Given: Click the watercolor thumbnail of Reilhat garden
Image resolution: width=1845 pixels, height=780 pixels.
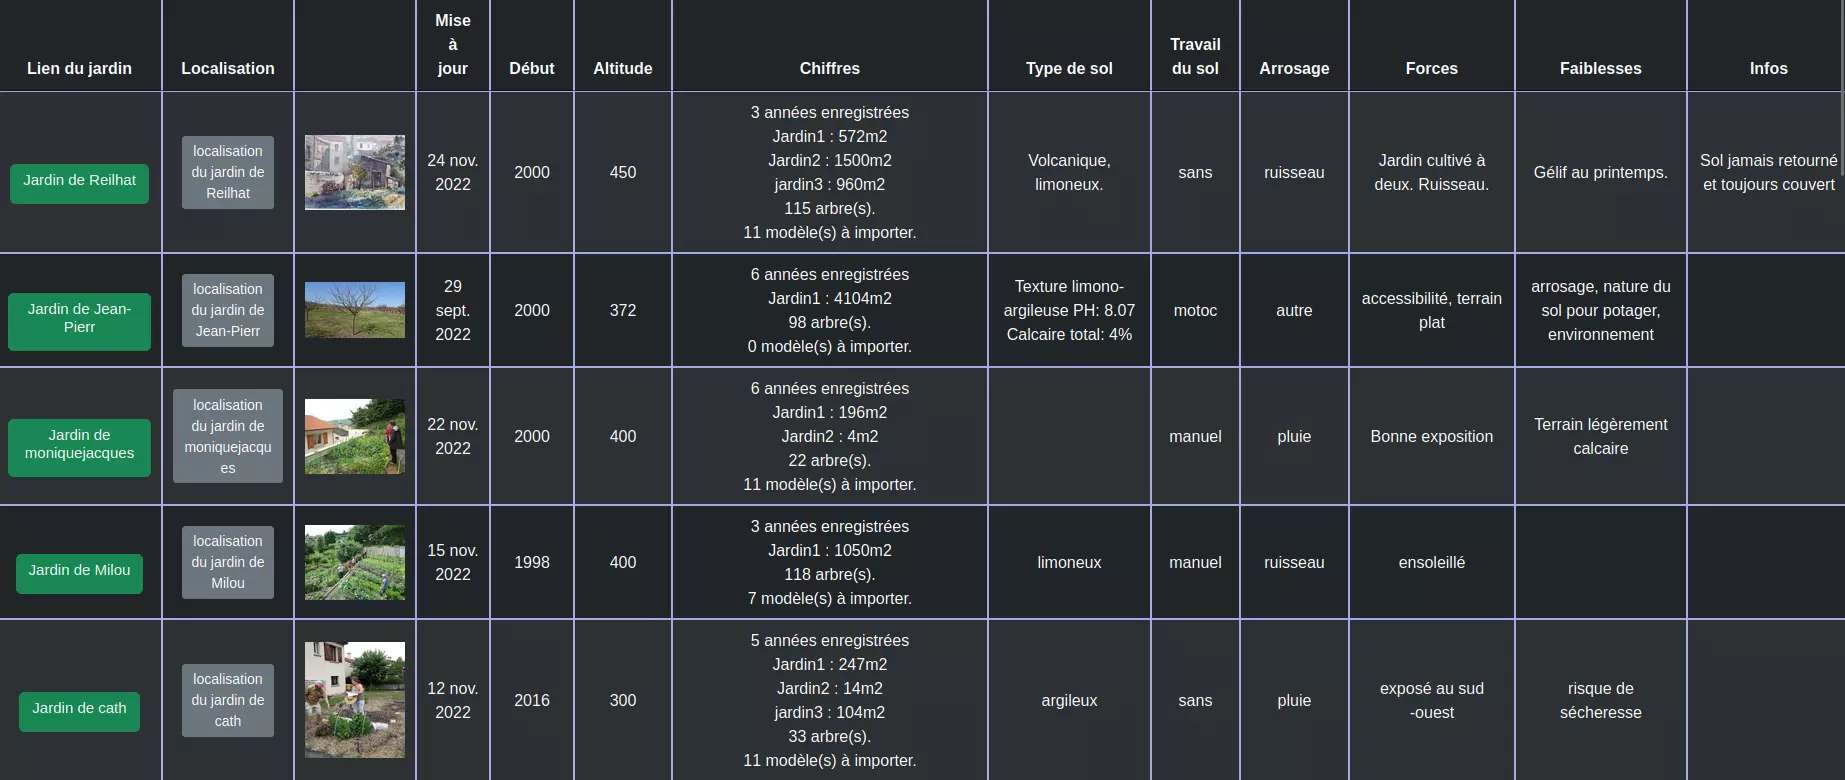Looking at the screenshot, I should tap(355, 172).
